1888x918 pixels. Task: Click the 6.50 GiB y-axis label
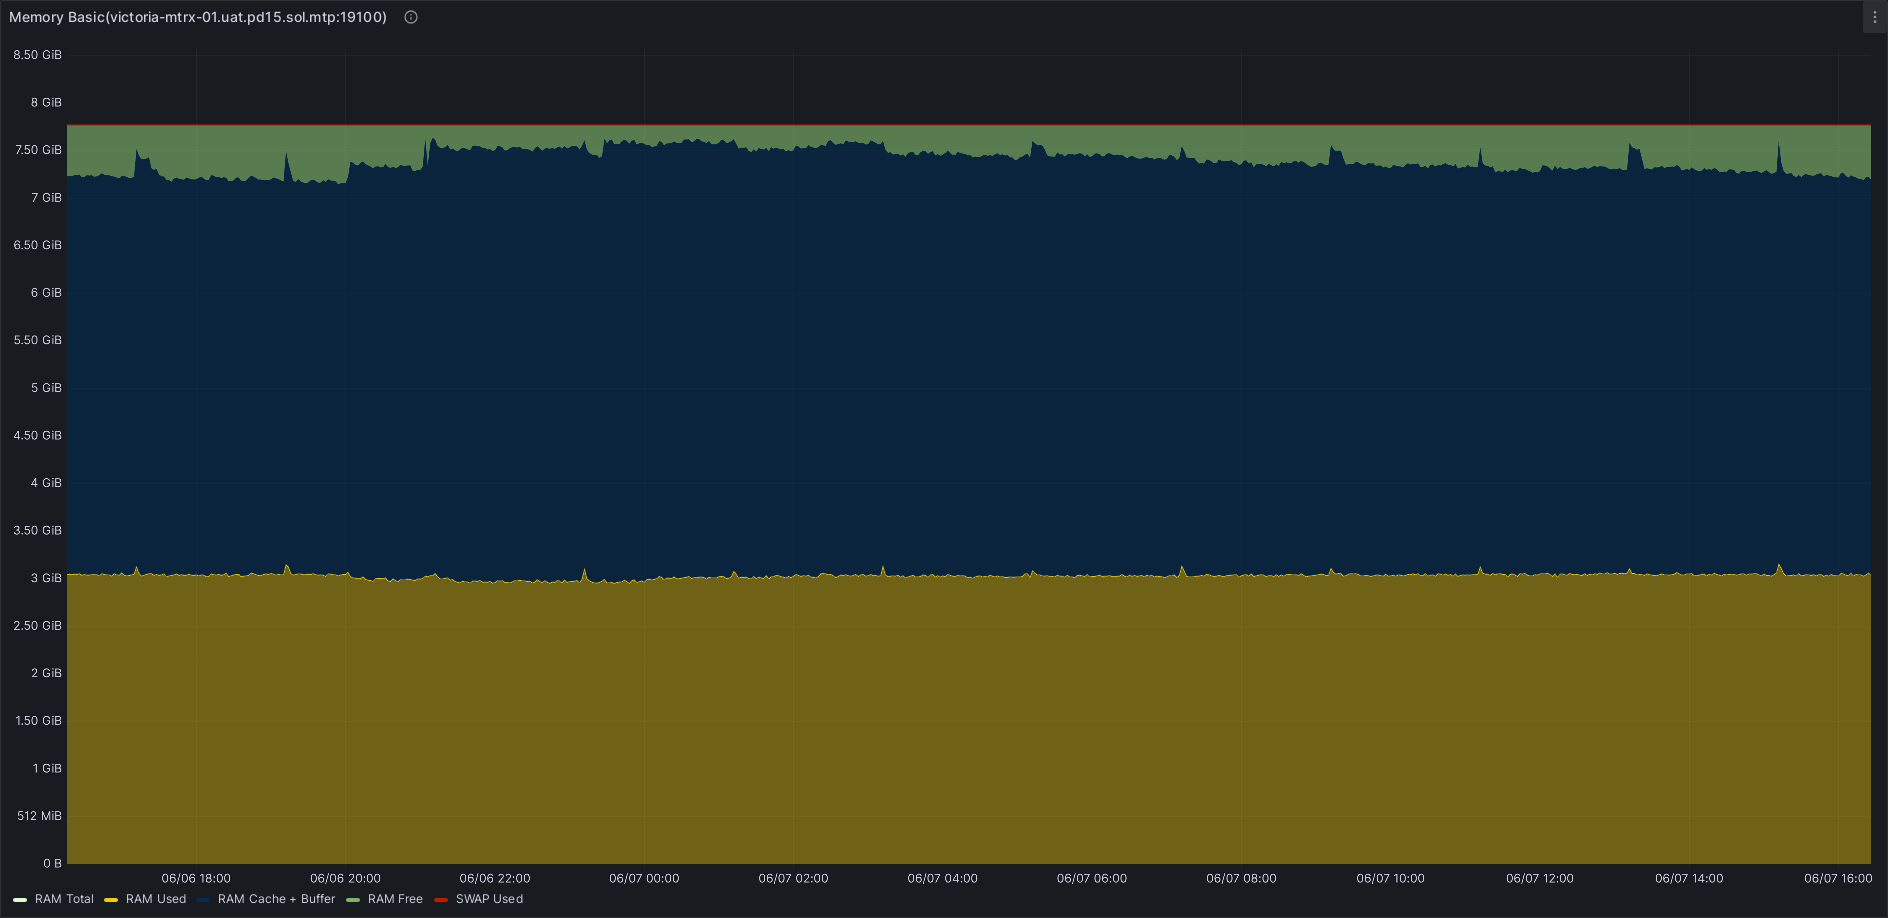point(38,245)
